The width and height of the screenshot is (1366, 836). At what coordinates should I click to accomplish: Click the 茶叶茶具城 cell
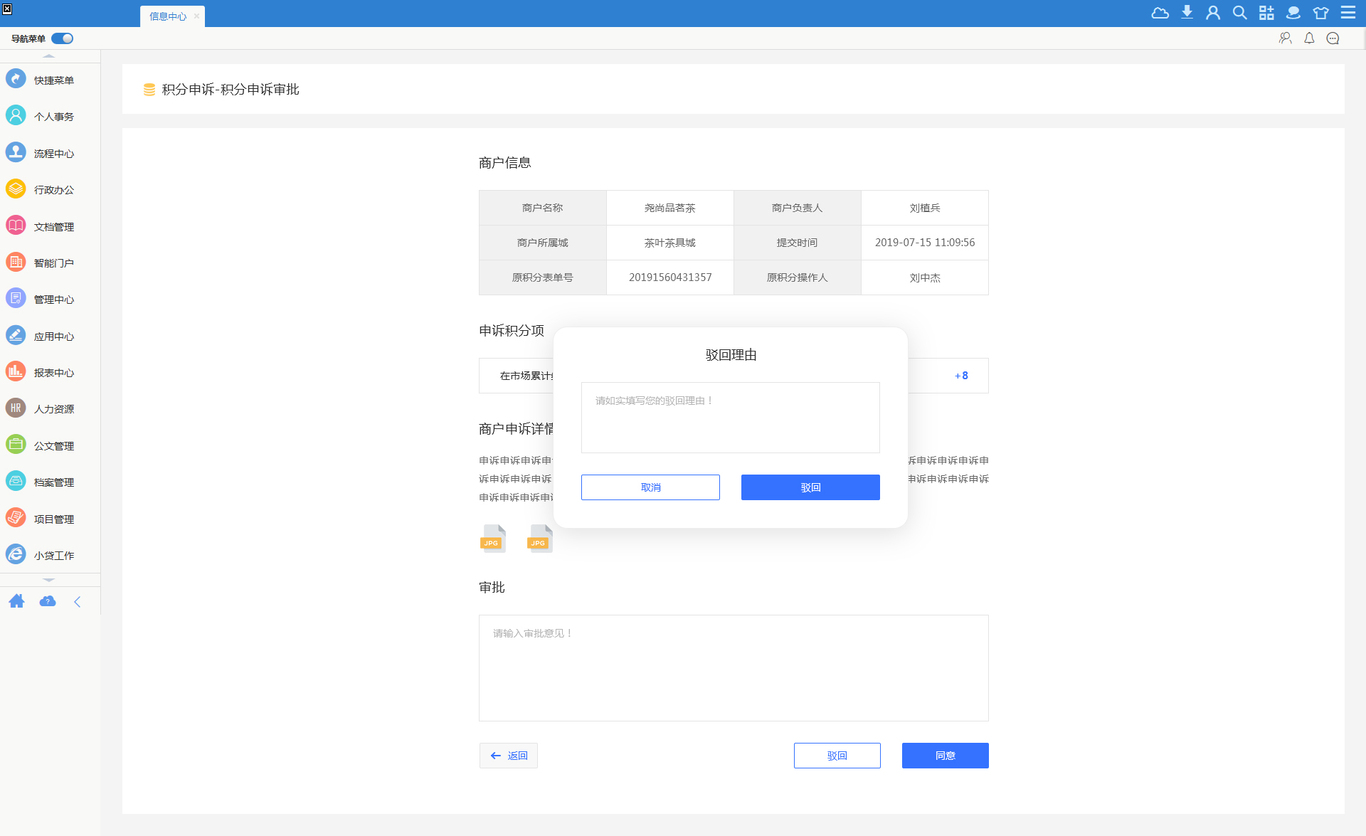tap(670, 243)
